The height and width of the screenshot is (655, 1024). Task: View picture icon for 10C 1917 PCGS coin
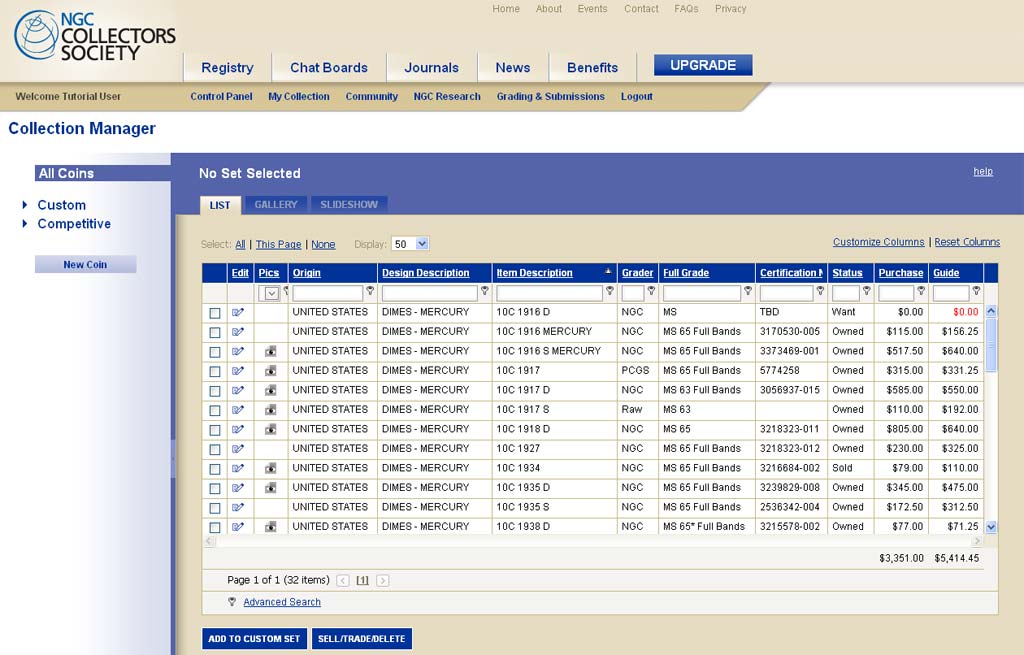270,371
